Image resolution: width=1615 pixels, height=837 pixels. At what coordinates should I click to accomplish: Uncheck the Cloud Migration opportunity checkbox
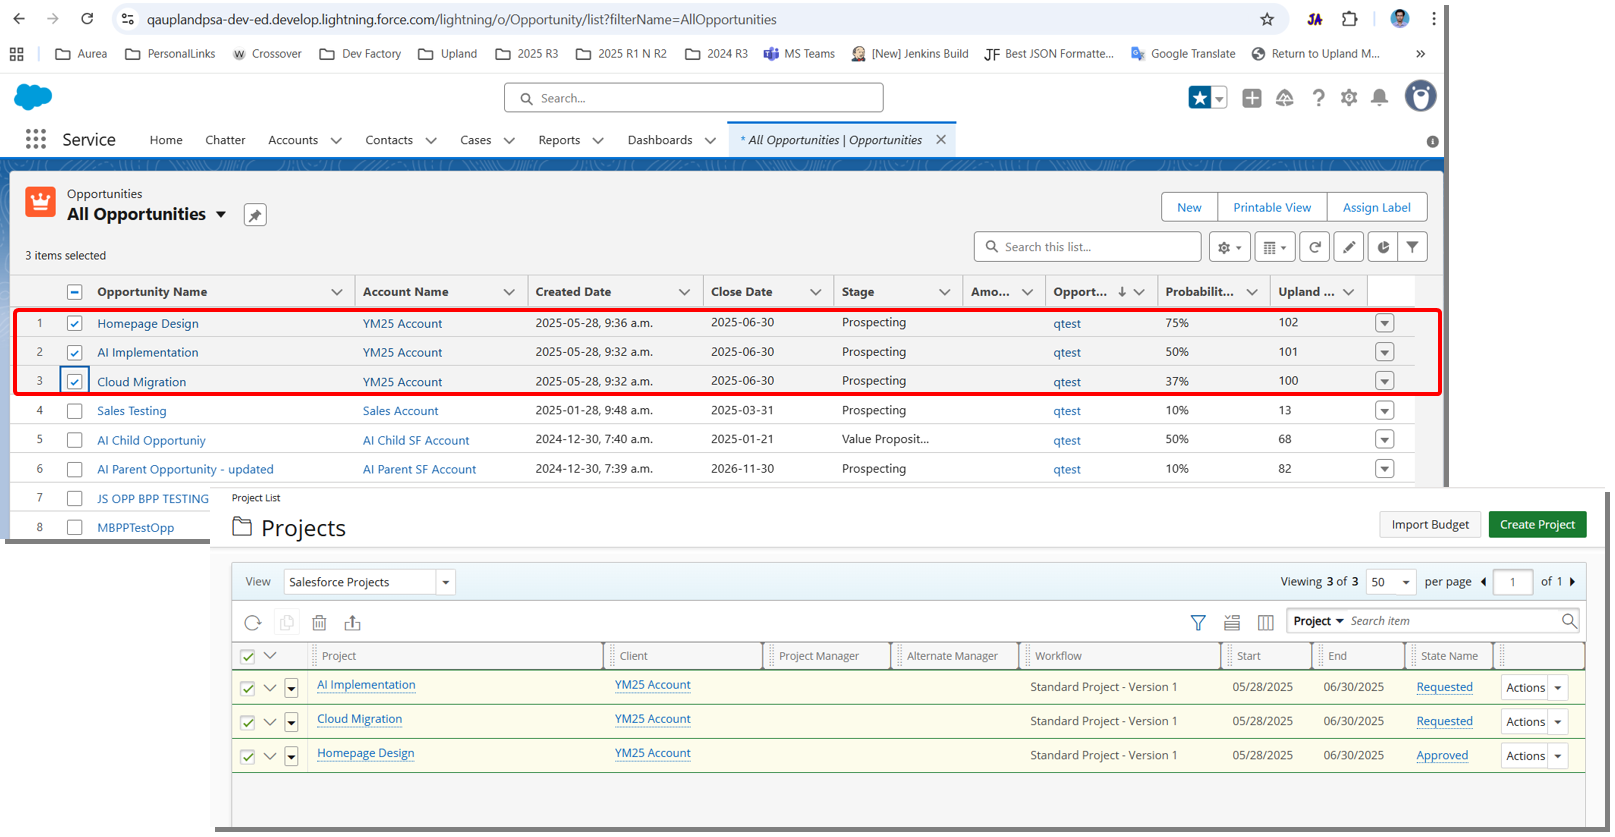click(75, 381)
